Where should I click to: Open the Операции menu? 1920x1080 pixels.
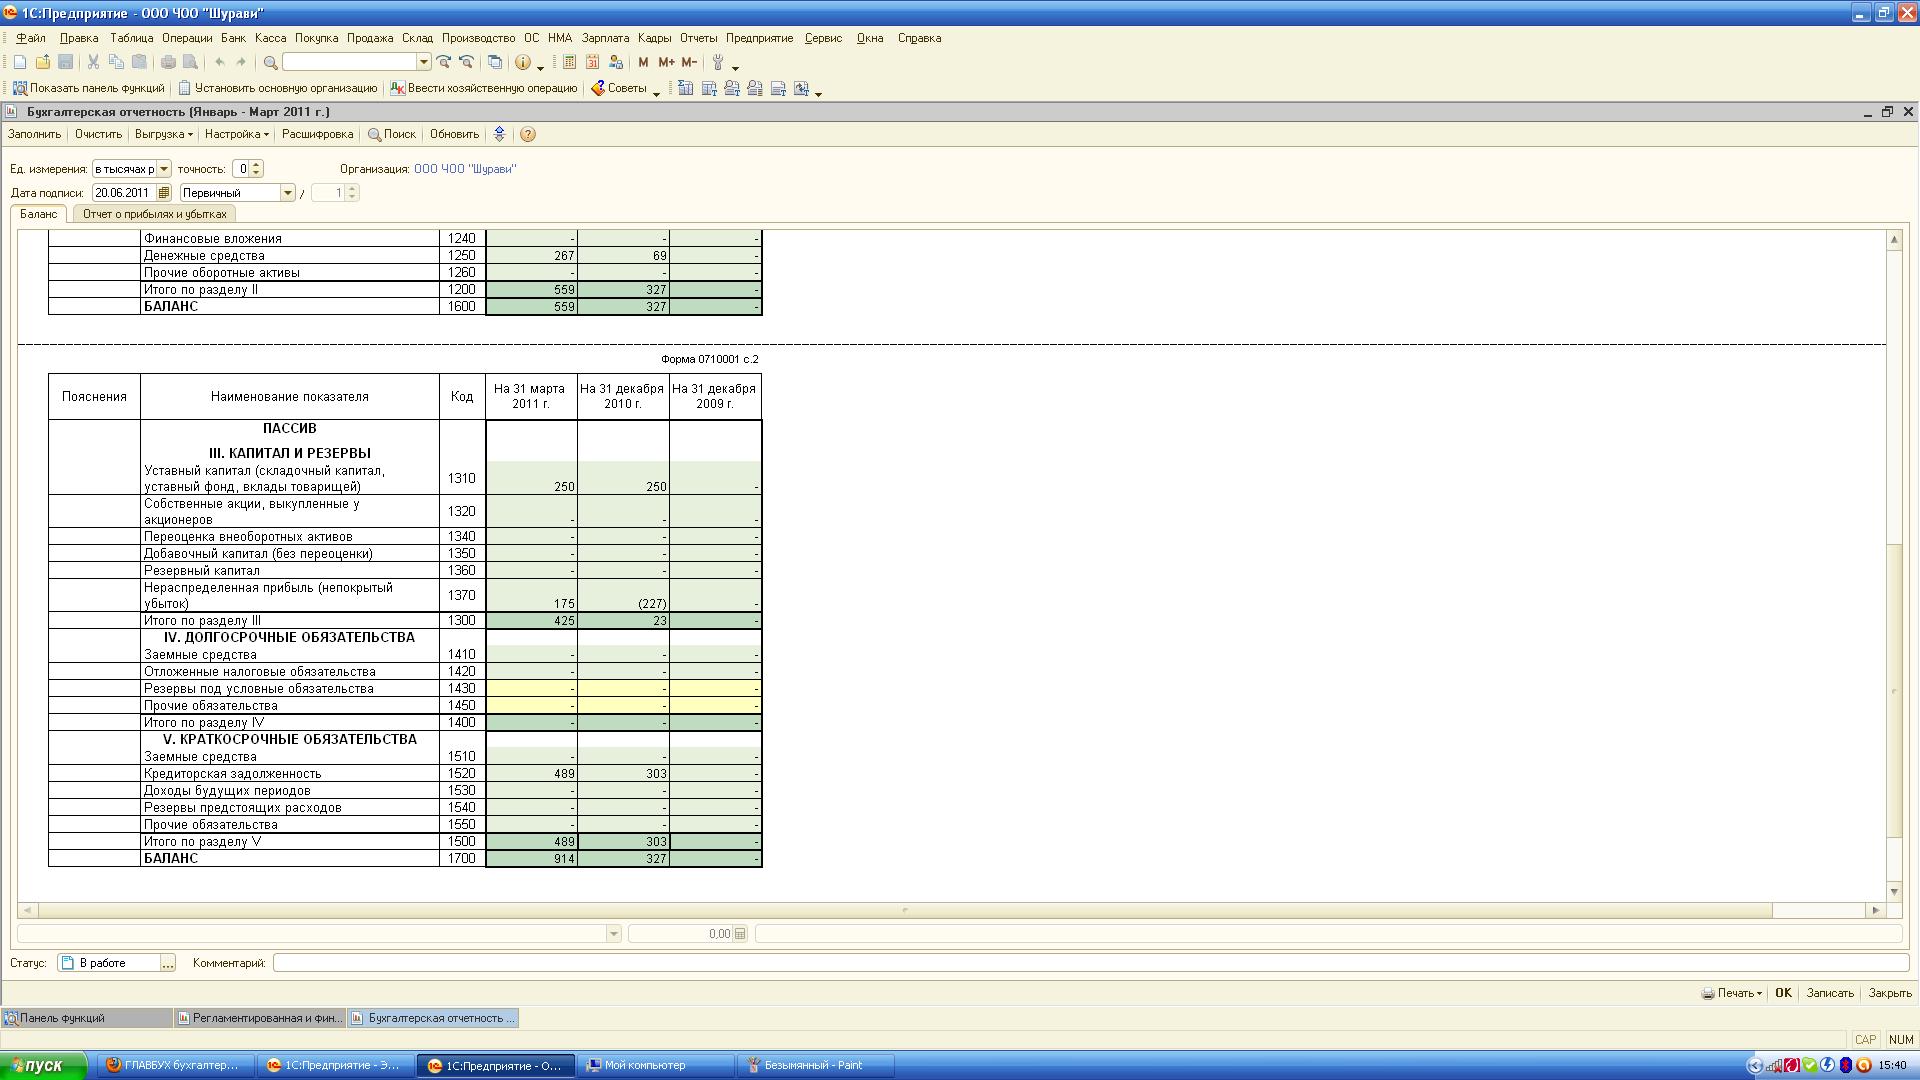[187, 38]
